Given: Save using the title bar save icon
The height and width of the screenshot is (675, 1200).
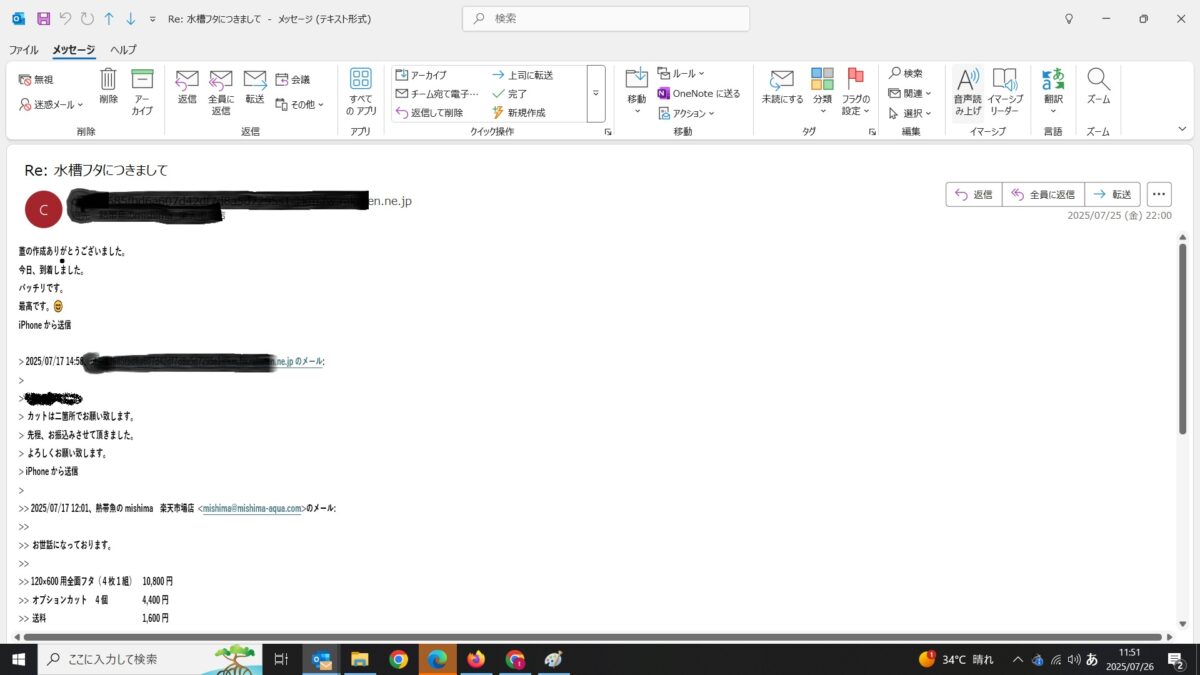Looking at the screenshot, I should tap(43, 19).
